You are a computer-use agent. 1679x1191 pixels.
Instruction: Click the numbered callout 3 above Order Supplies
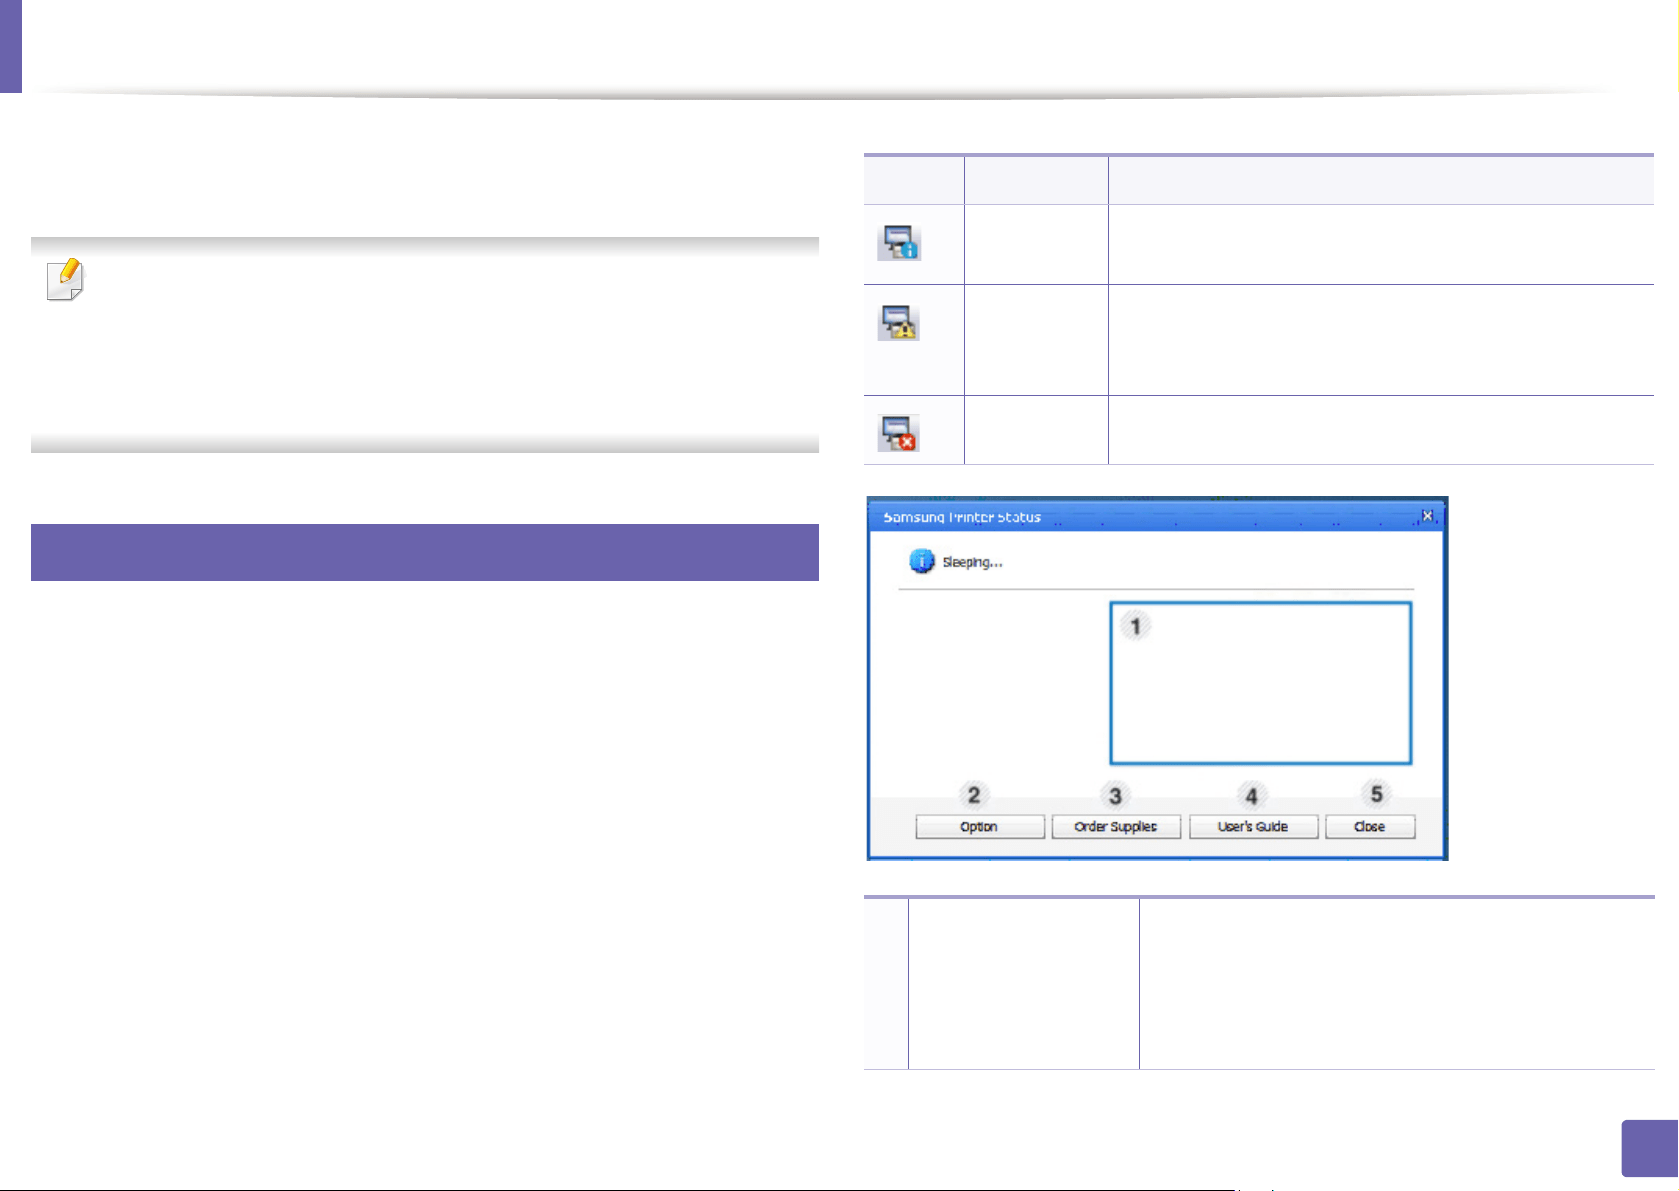(1116, 796)
